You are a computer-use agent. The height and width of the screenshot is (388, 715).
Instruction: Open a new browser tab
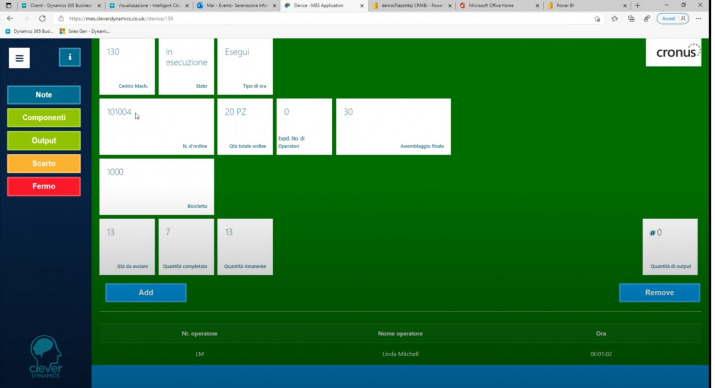click(x=637, y=5)
